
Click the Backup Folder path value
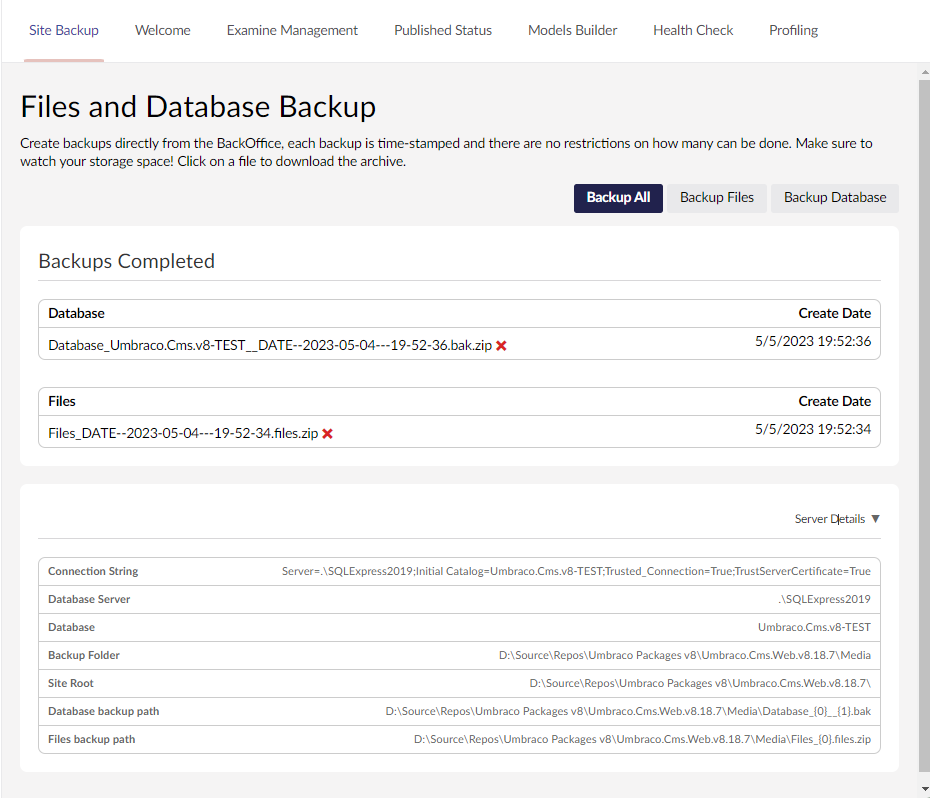pos(684,656)
